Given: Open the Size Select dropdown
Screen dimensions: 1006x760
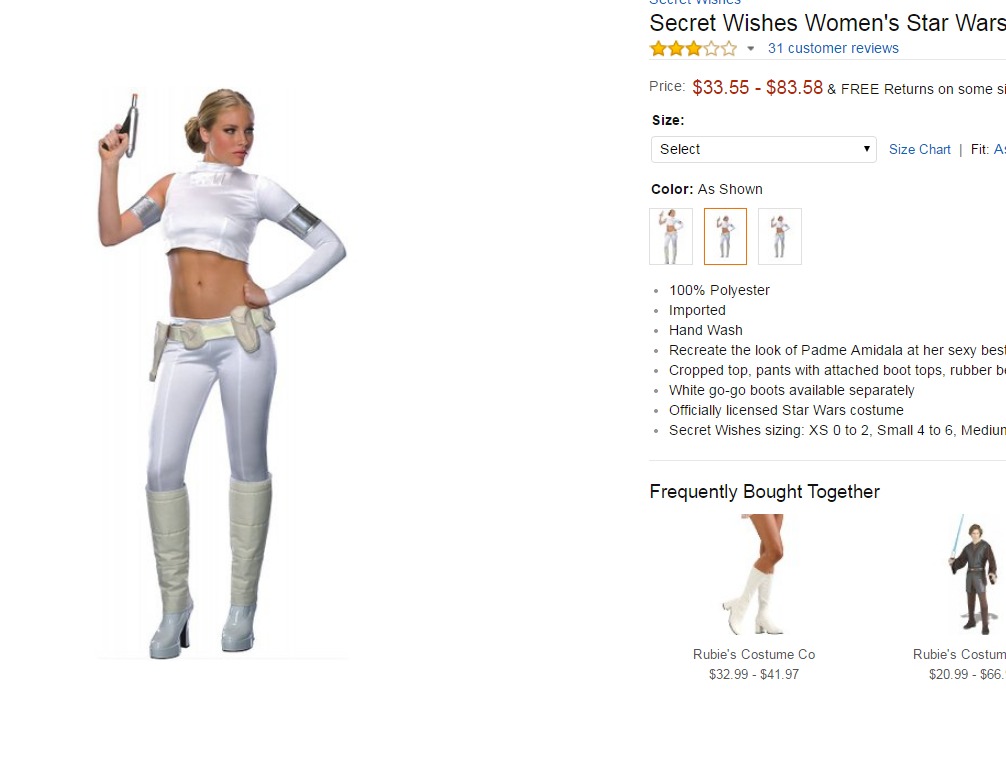Looking at the screenshot, I should [x=763, y=149].
